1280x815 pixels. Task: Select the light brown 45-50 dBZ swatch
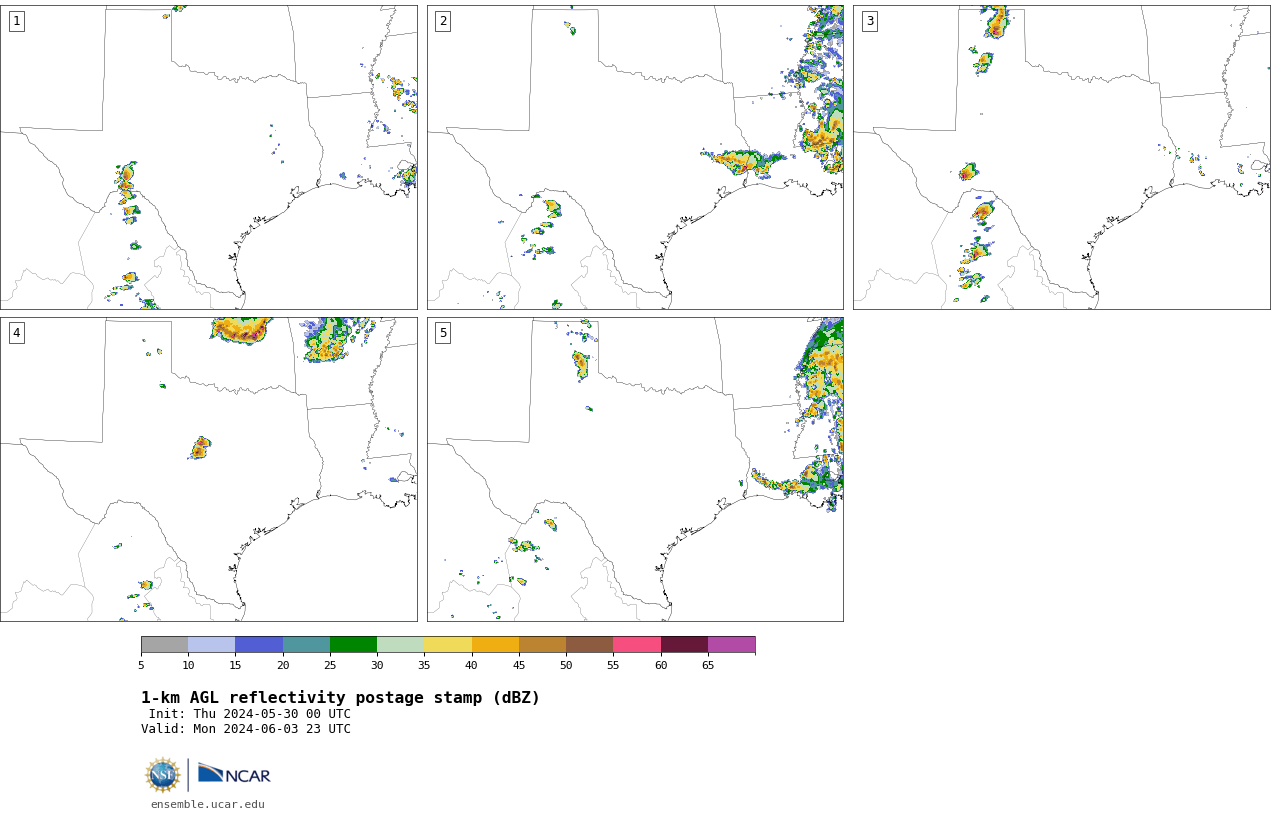pyautogui.click(x=542, y=645)
